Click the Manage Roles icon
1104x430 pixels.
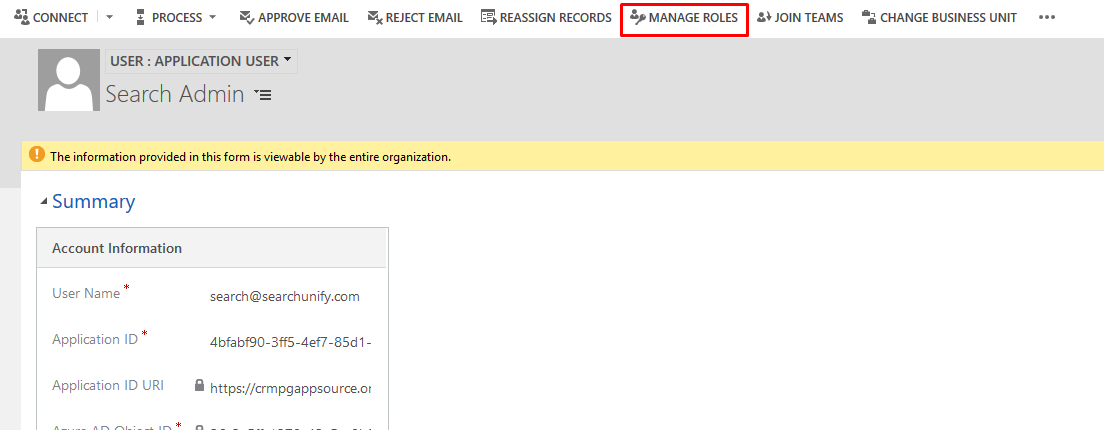pyautogui.click(x=637, y=17)
